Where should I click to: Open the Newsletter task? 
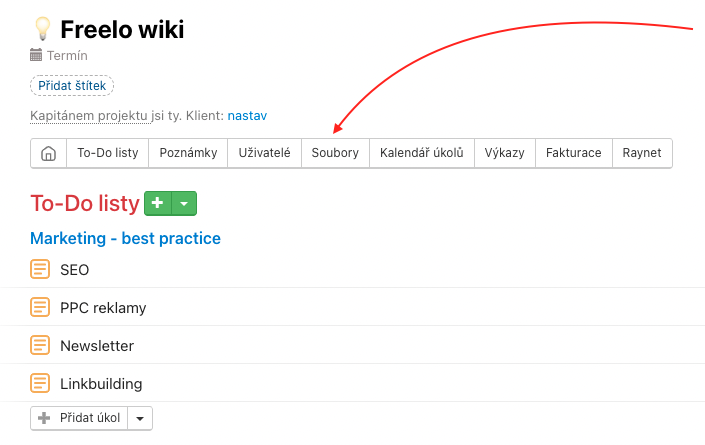pyautogui.click(x=97, y=346)
